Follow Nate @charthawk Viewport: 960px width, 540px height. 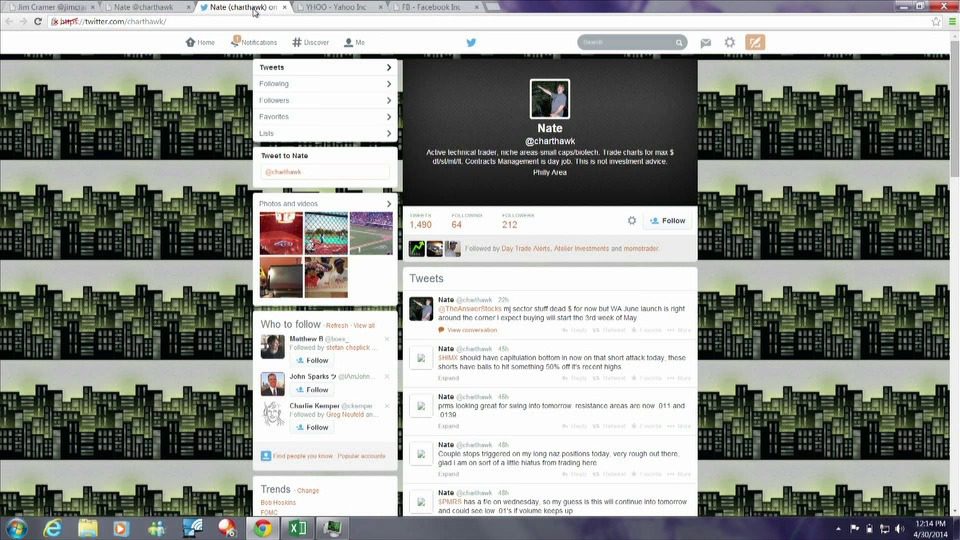pyautogui.click(x=667, y=220)
